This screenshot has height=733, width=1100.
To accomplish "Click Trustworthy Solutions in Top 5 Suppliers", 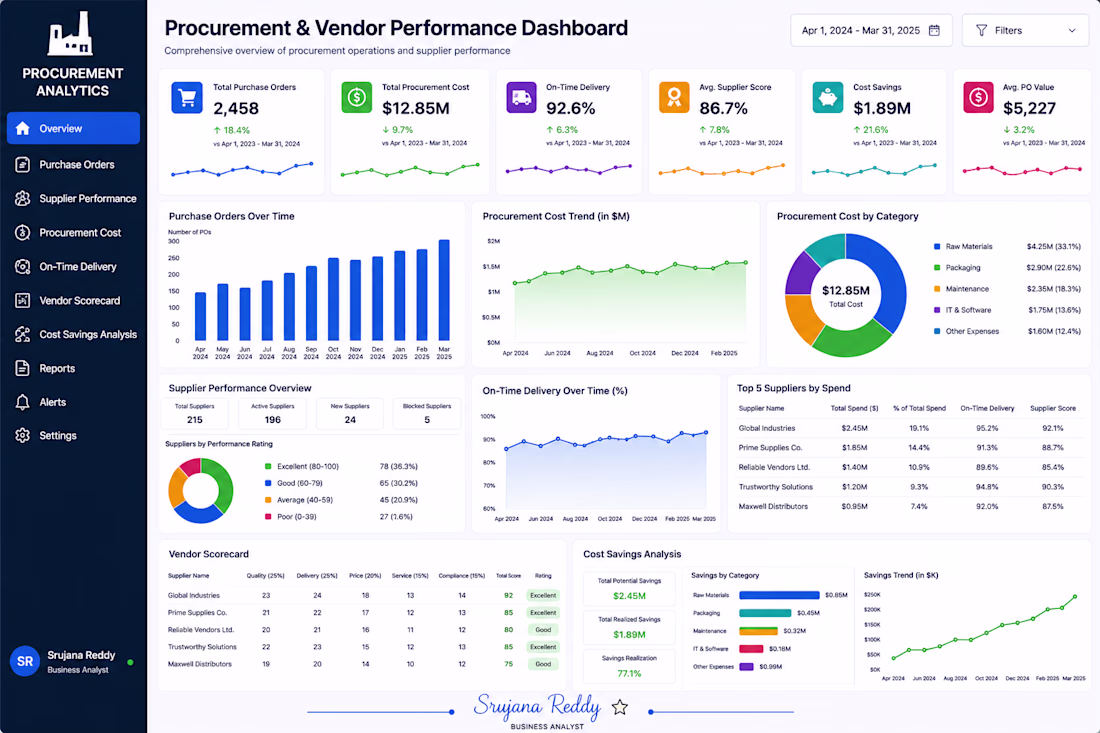I will 775,487.
